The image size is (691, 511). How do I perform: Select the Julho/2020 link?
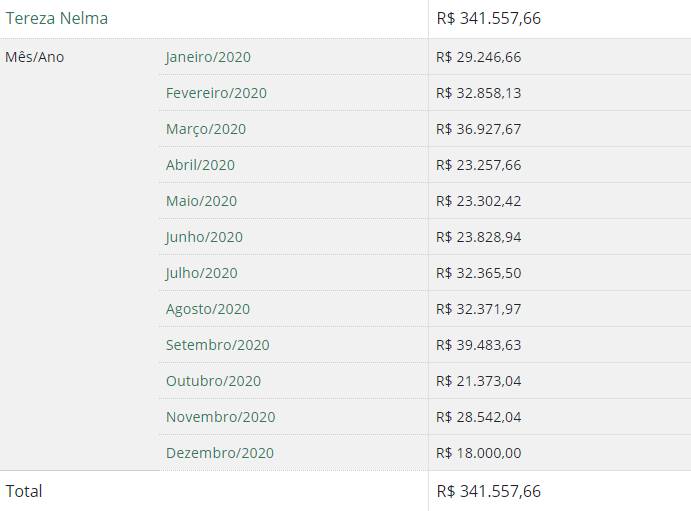click(201, 273)
